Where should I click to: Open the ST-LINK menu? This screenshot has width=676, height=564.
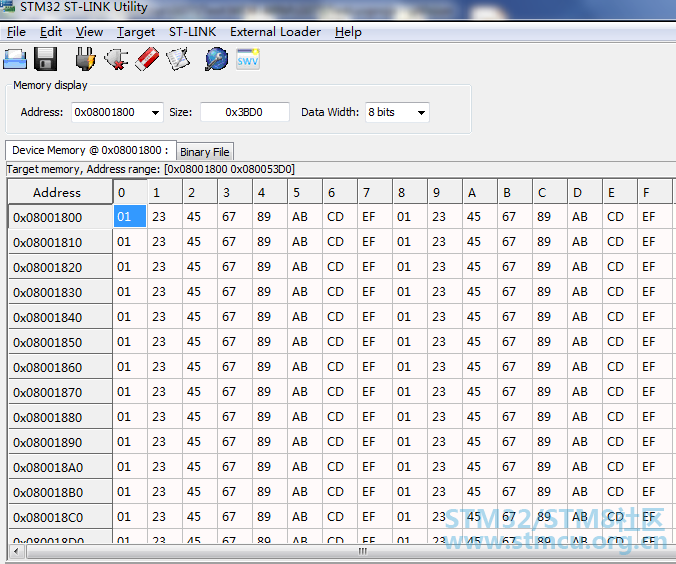[x=192, y=32]
